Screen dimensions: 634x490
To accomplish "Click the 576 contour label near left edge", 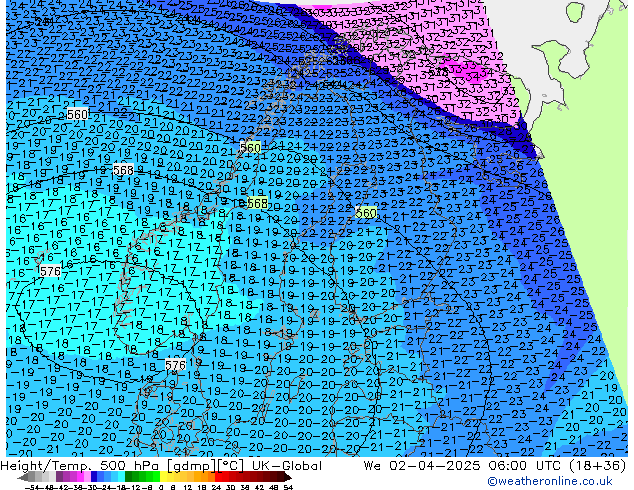I will [x=49, y=271].
